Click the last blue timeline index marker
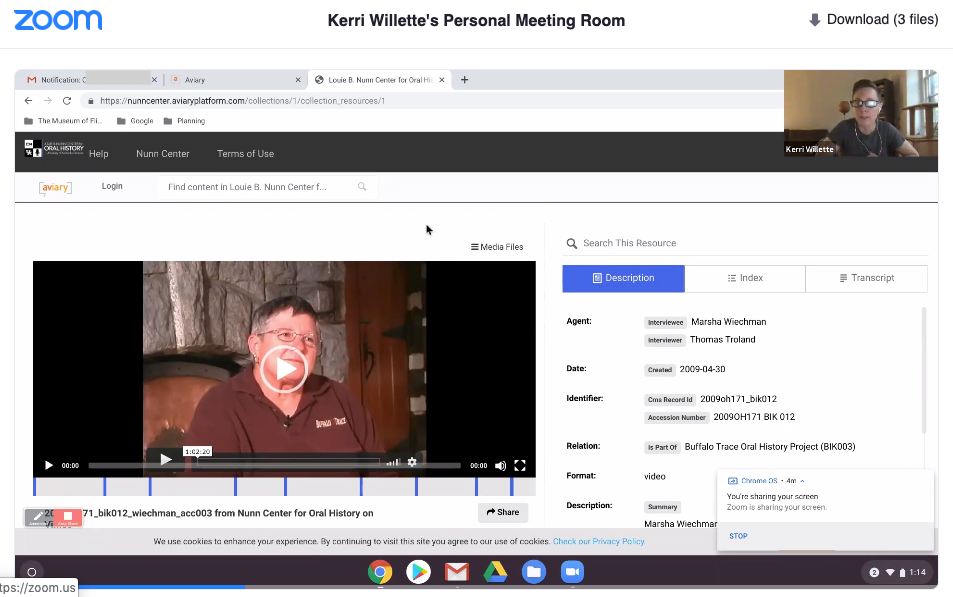The width and height of the screenshot is (953, 597). [x=512, y=486]
